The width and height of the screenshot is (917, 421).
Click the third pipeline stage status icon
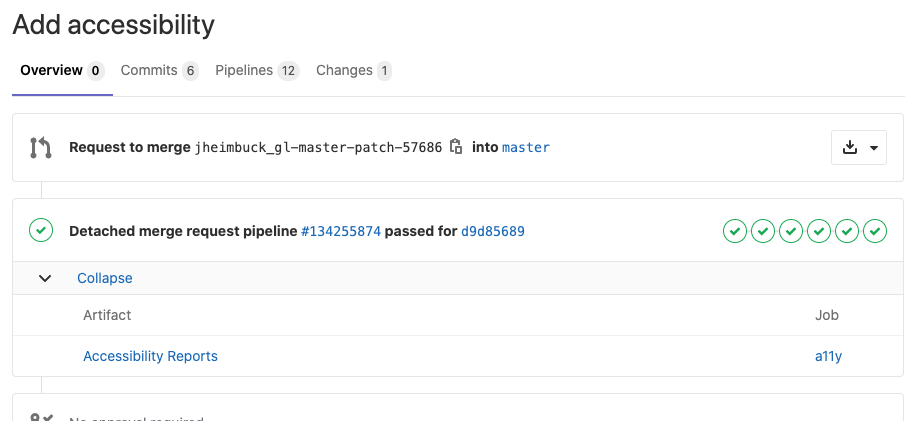(791, 231)
